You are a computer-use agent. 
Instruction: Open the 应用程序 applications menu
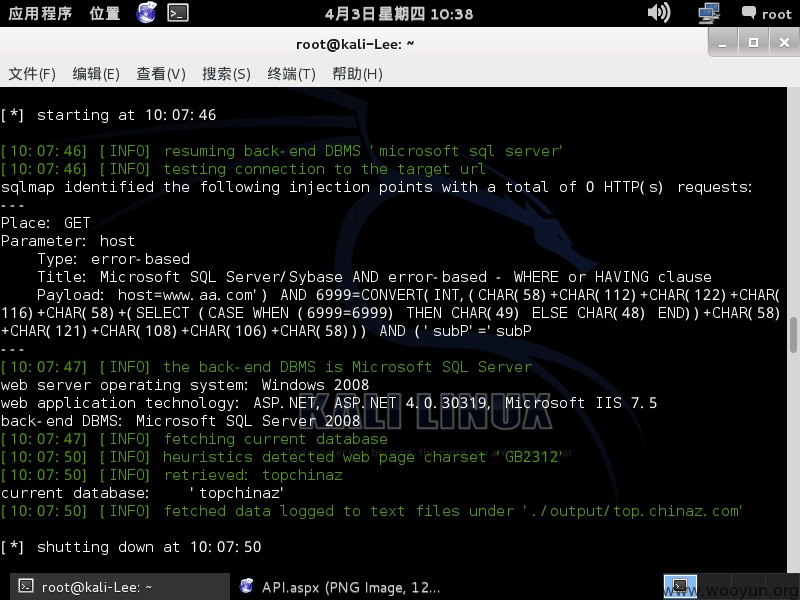[40, 13]
